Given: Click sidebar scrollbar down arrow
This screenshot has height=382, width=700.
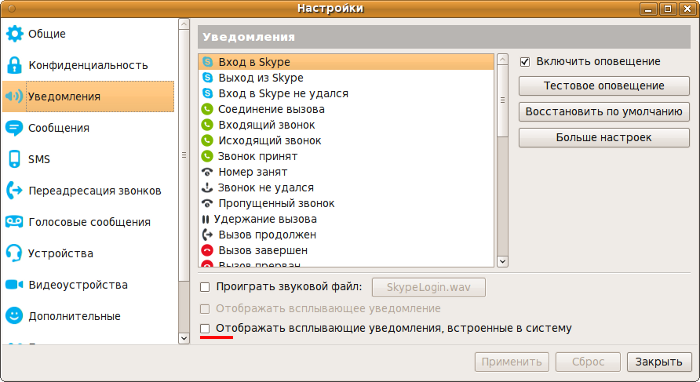Looking at the screenshot, I should click(183, 338).
